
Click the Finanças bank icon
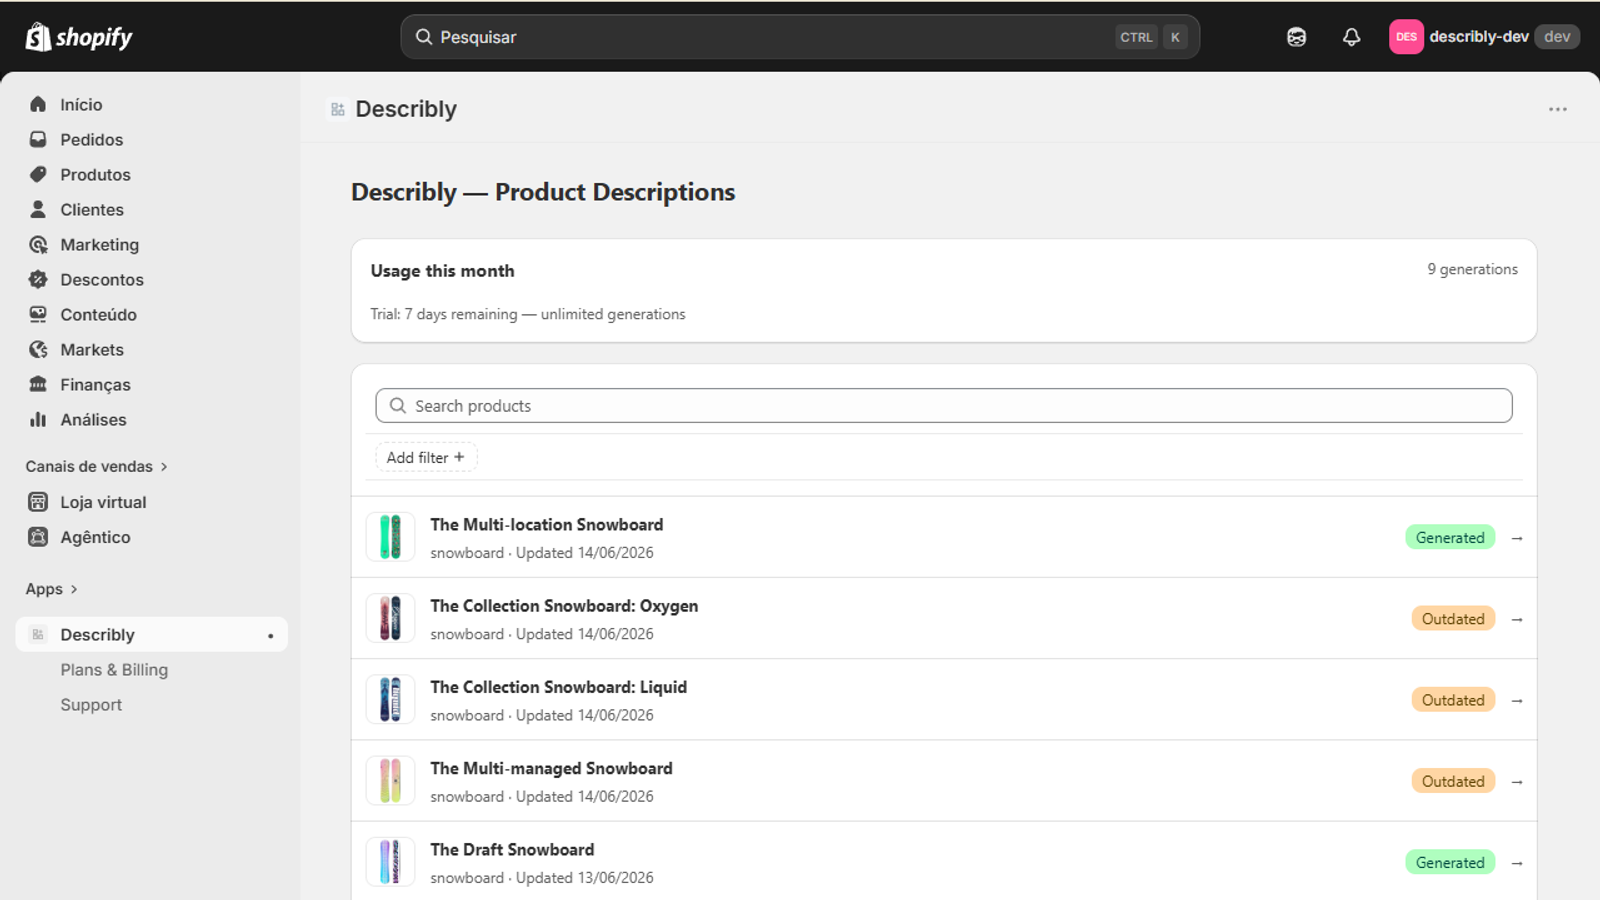click(38, 384)
